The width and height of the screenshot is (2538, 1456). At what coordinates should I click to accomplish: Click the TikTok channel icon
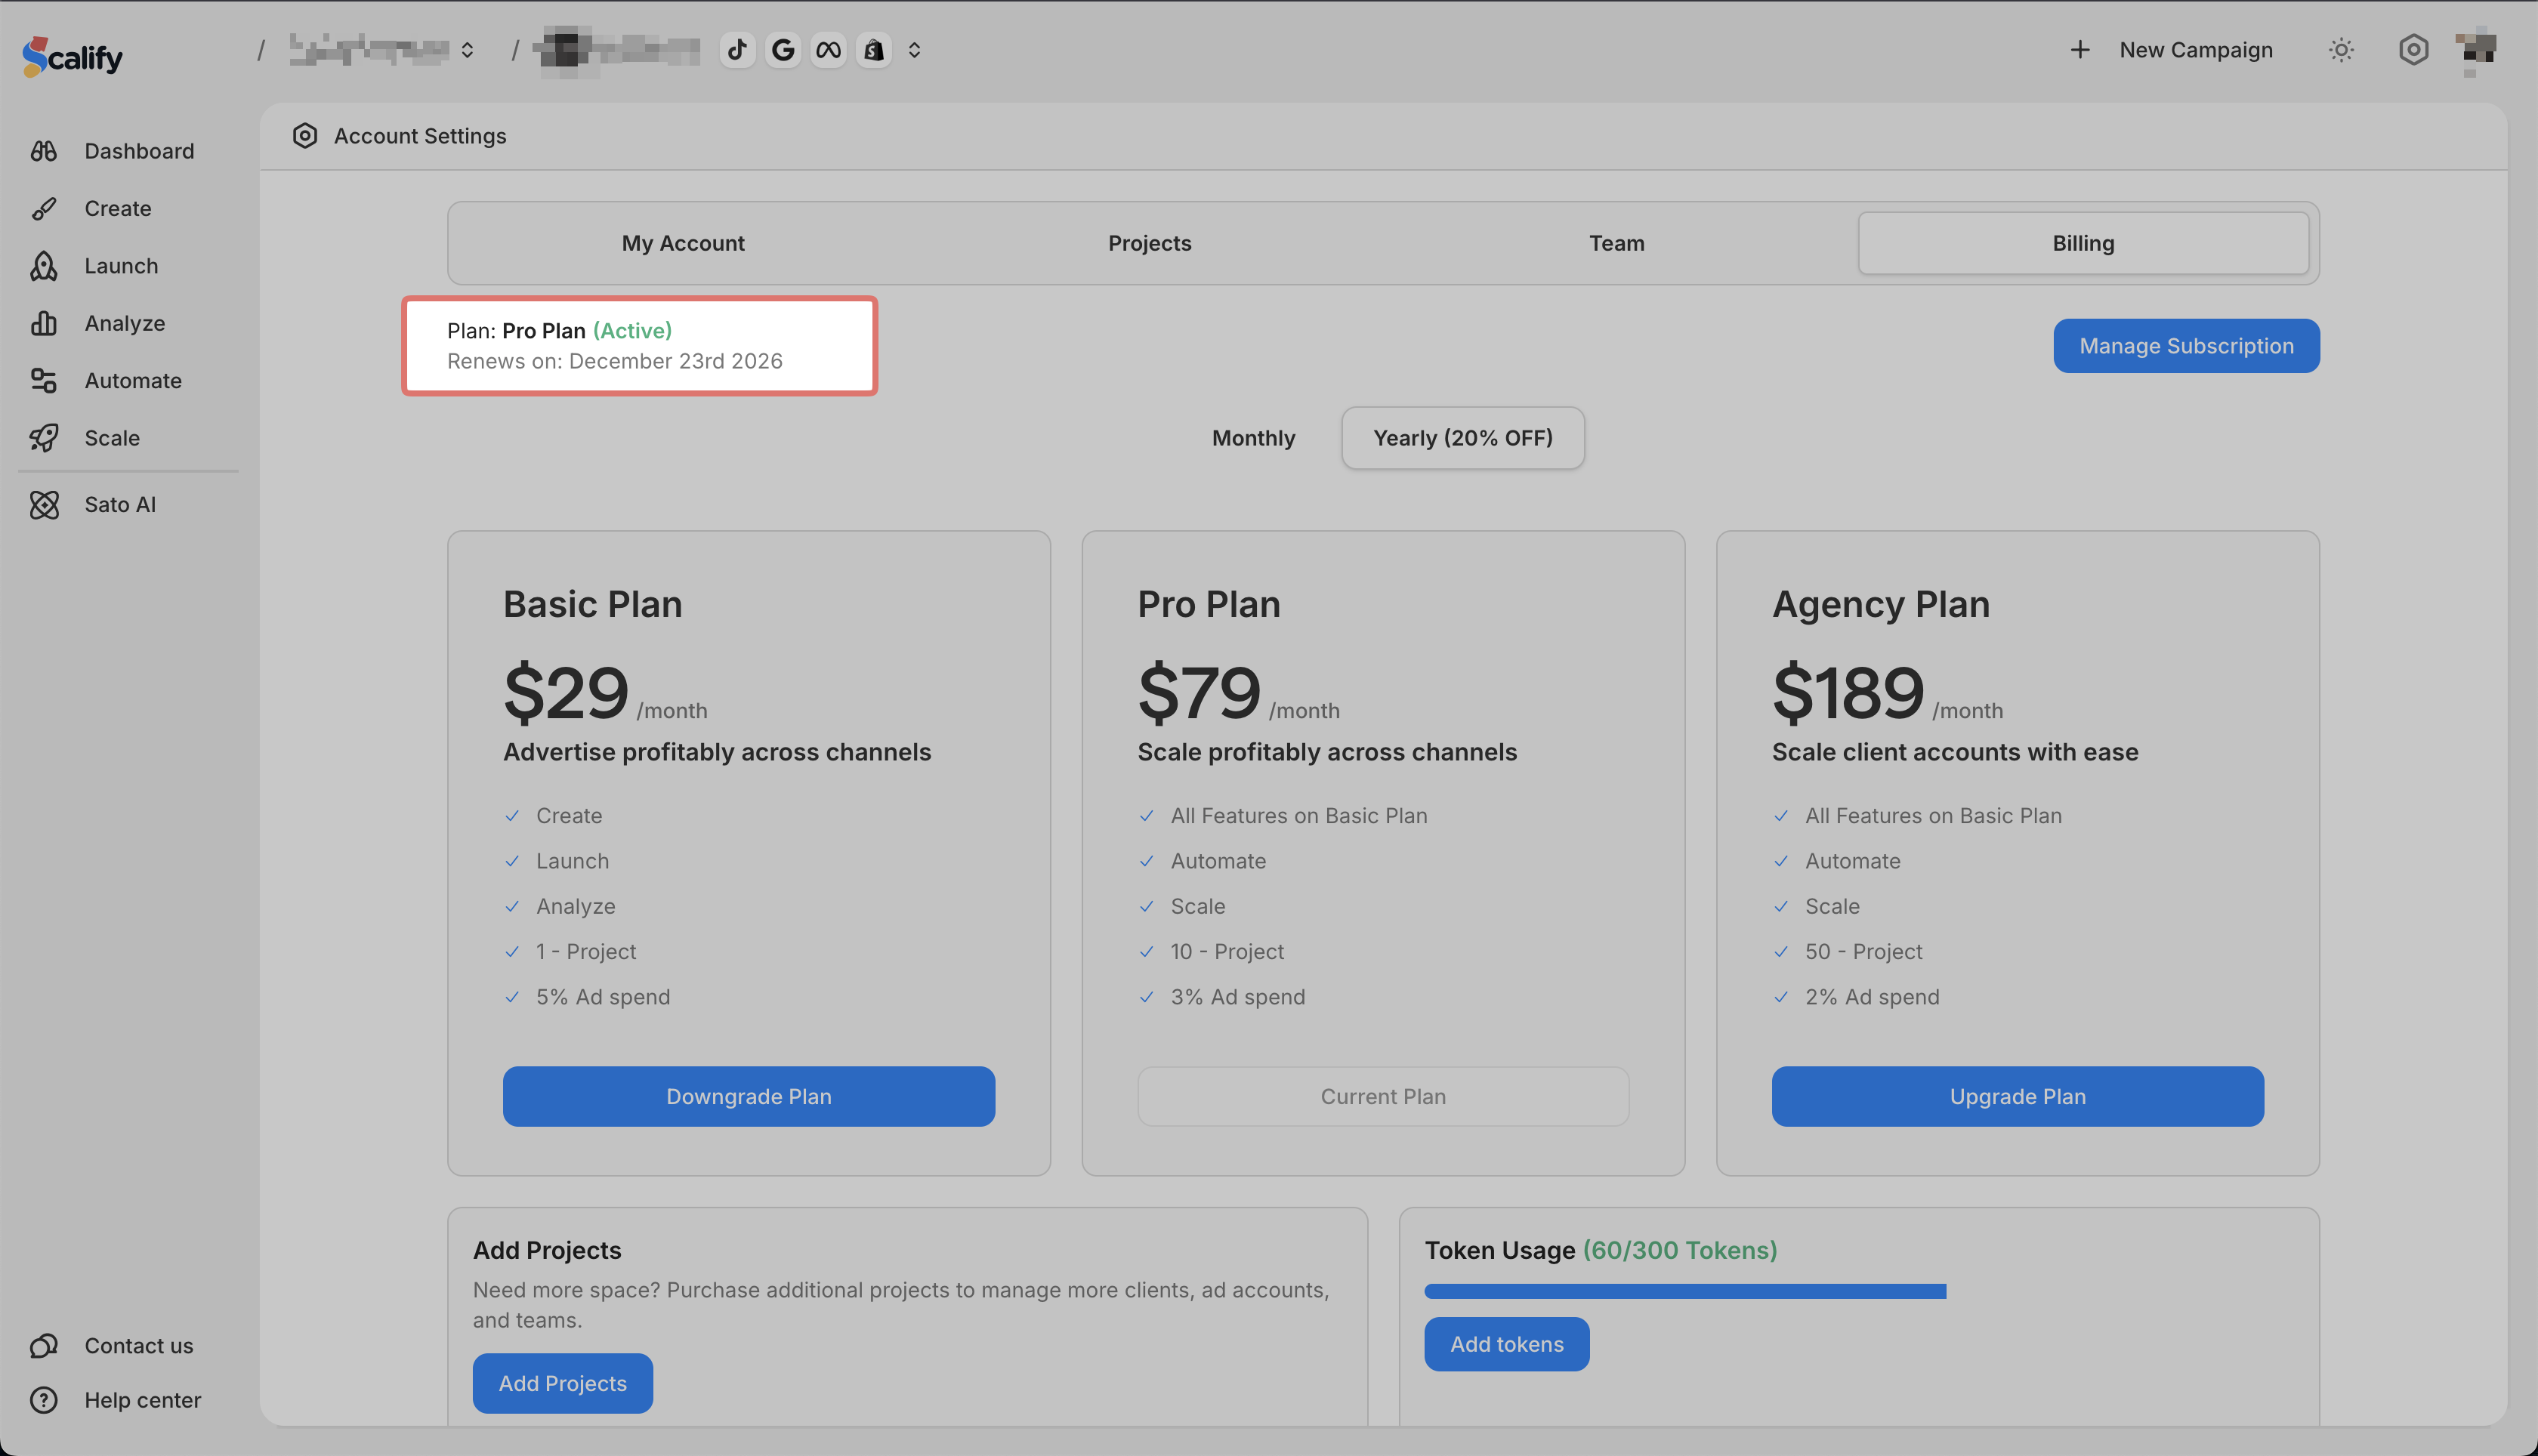(737, 50)
